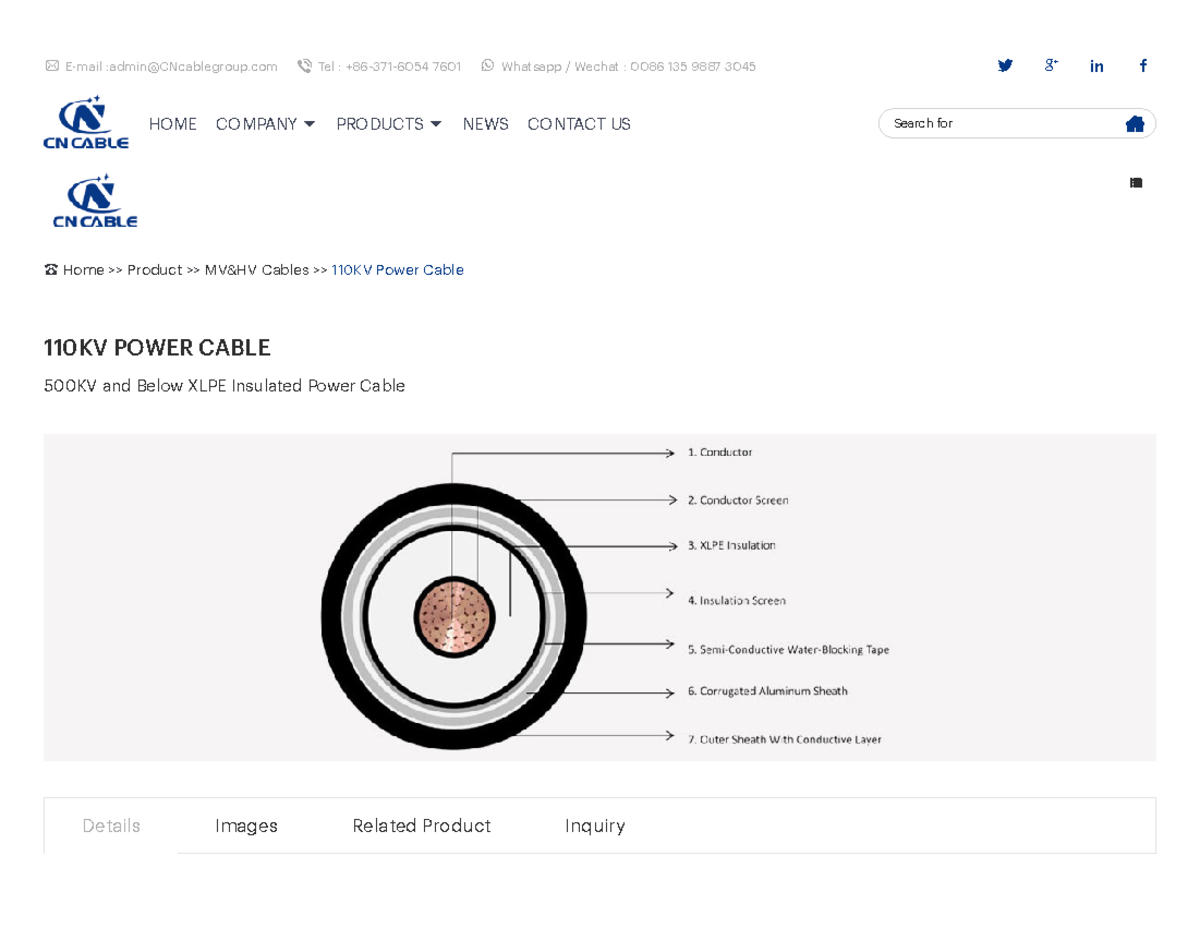Click the admin@CNcablegroup.com email address
Screen dimensions: 1200x928
(193, 66)
